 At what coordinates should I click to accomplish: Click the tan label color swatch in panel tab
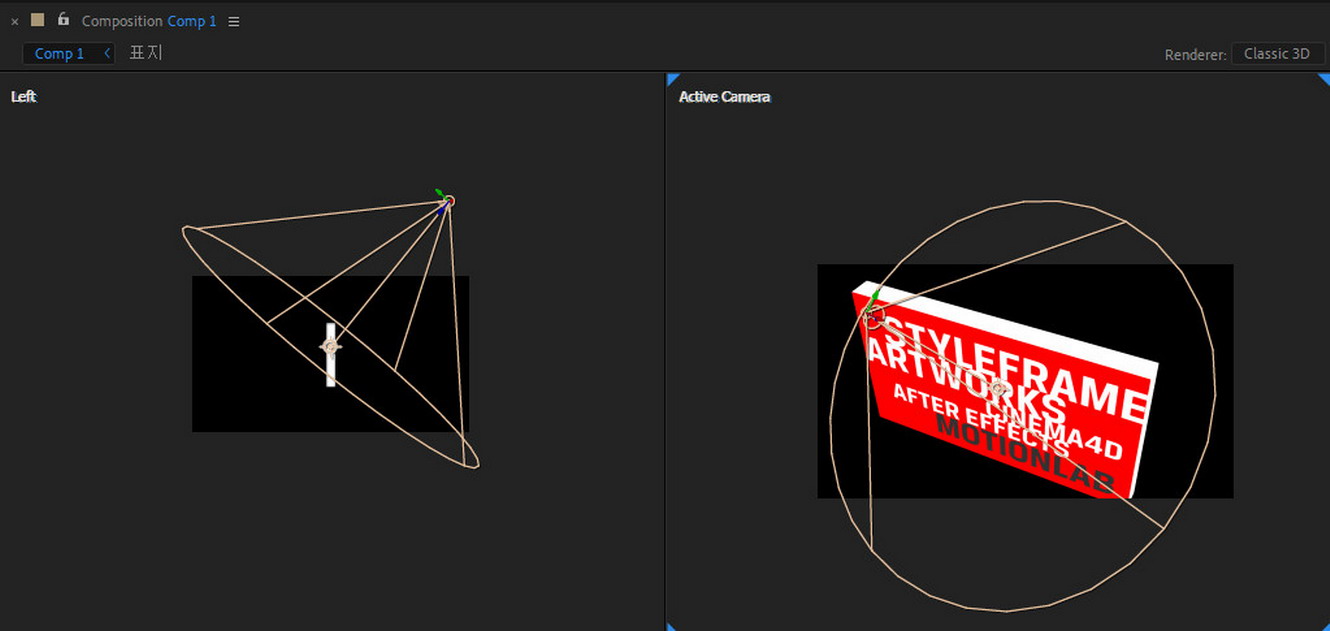click(38, 20)
